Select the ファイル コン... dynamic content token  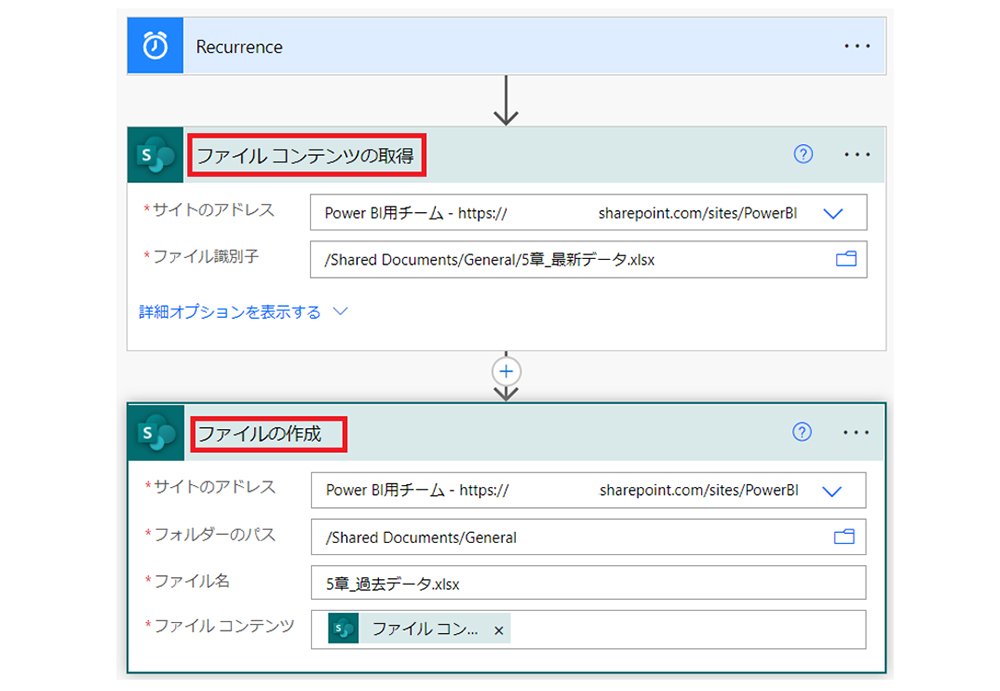coord(419,629)
